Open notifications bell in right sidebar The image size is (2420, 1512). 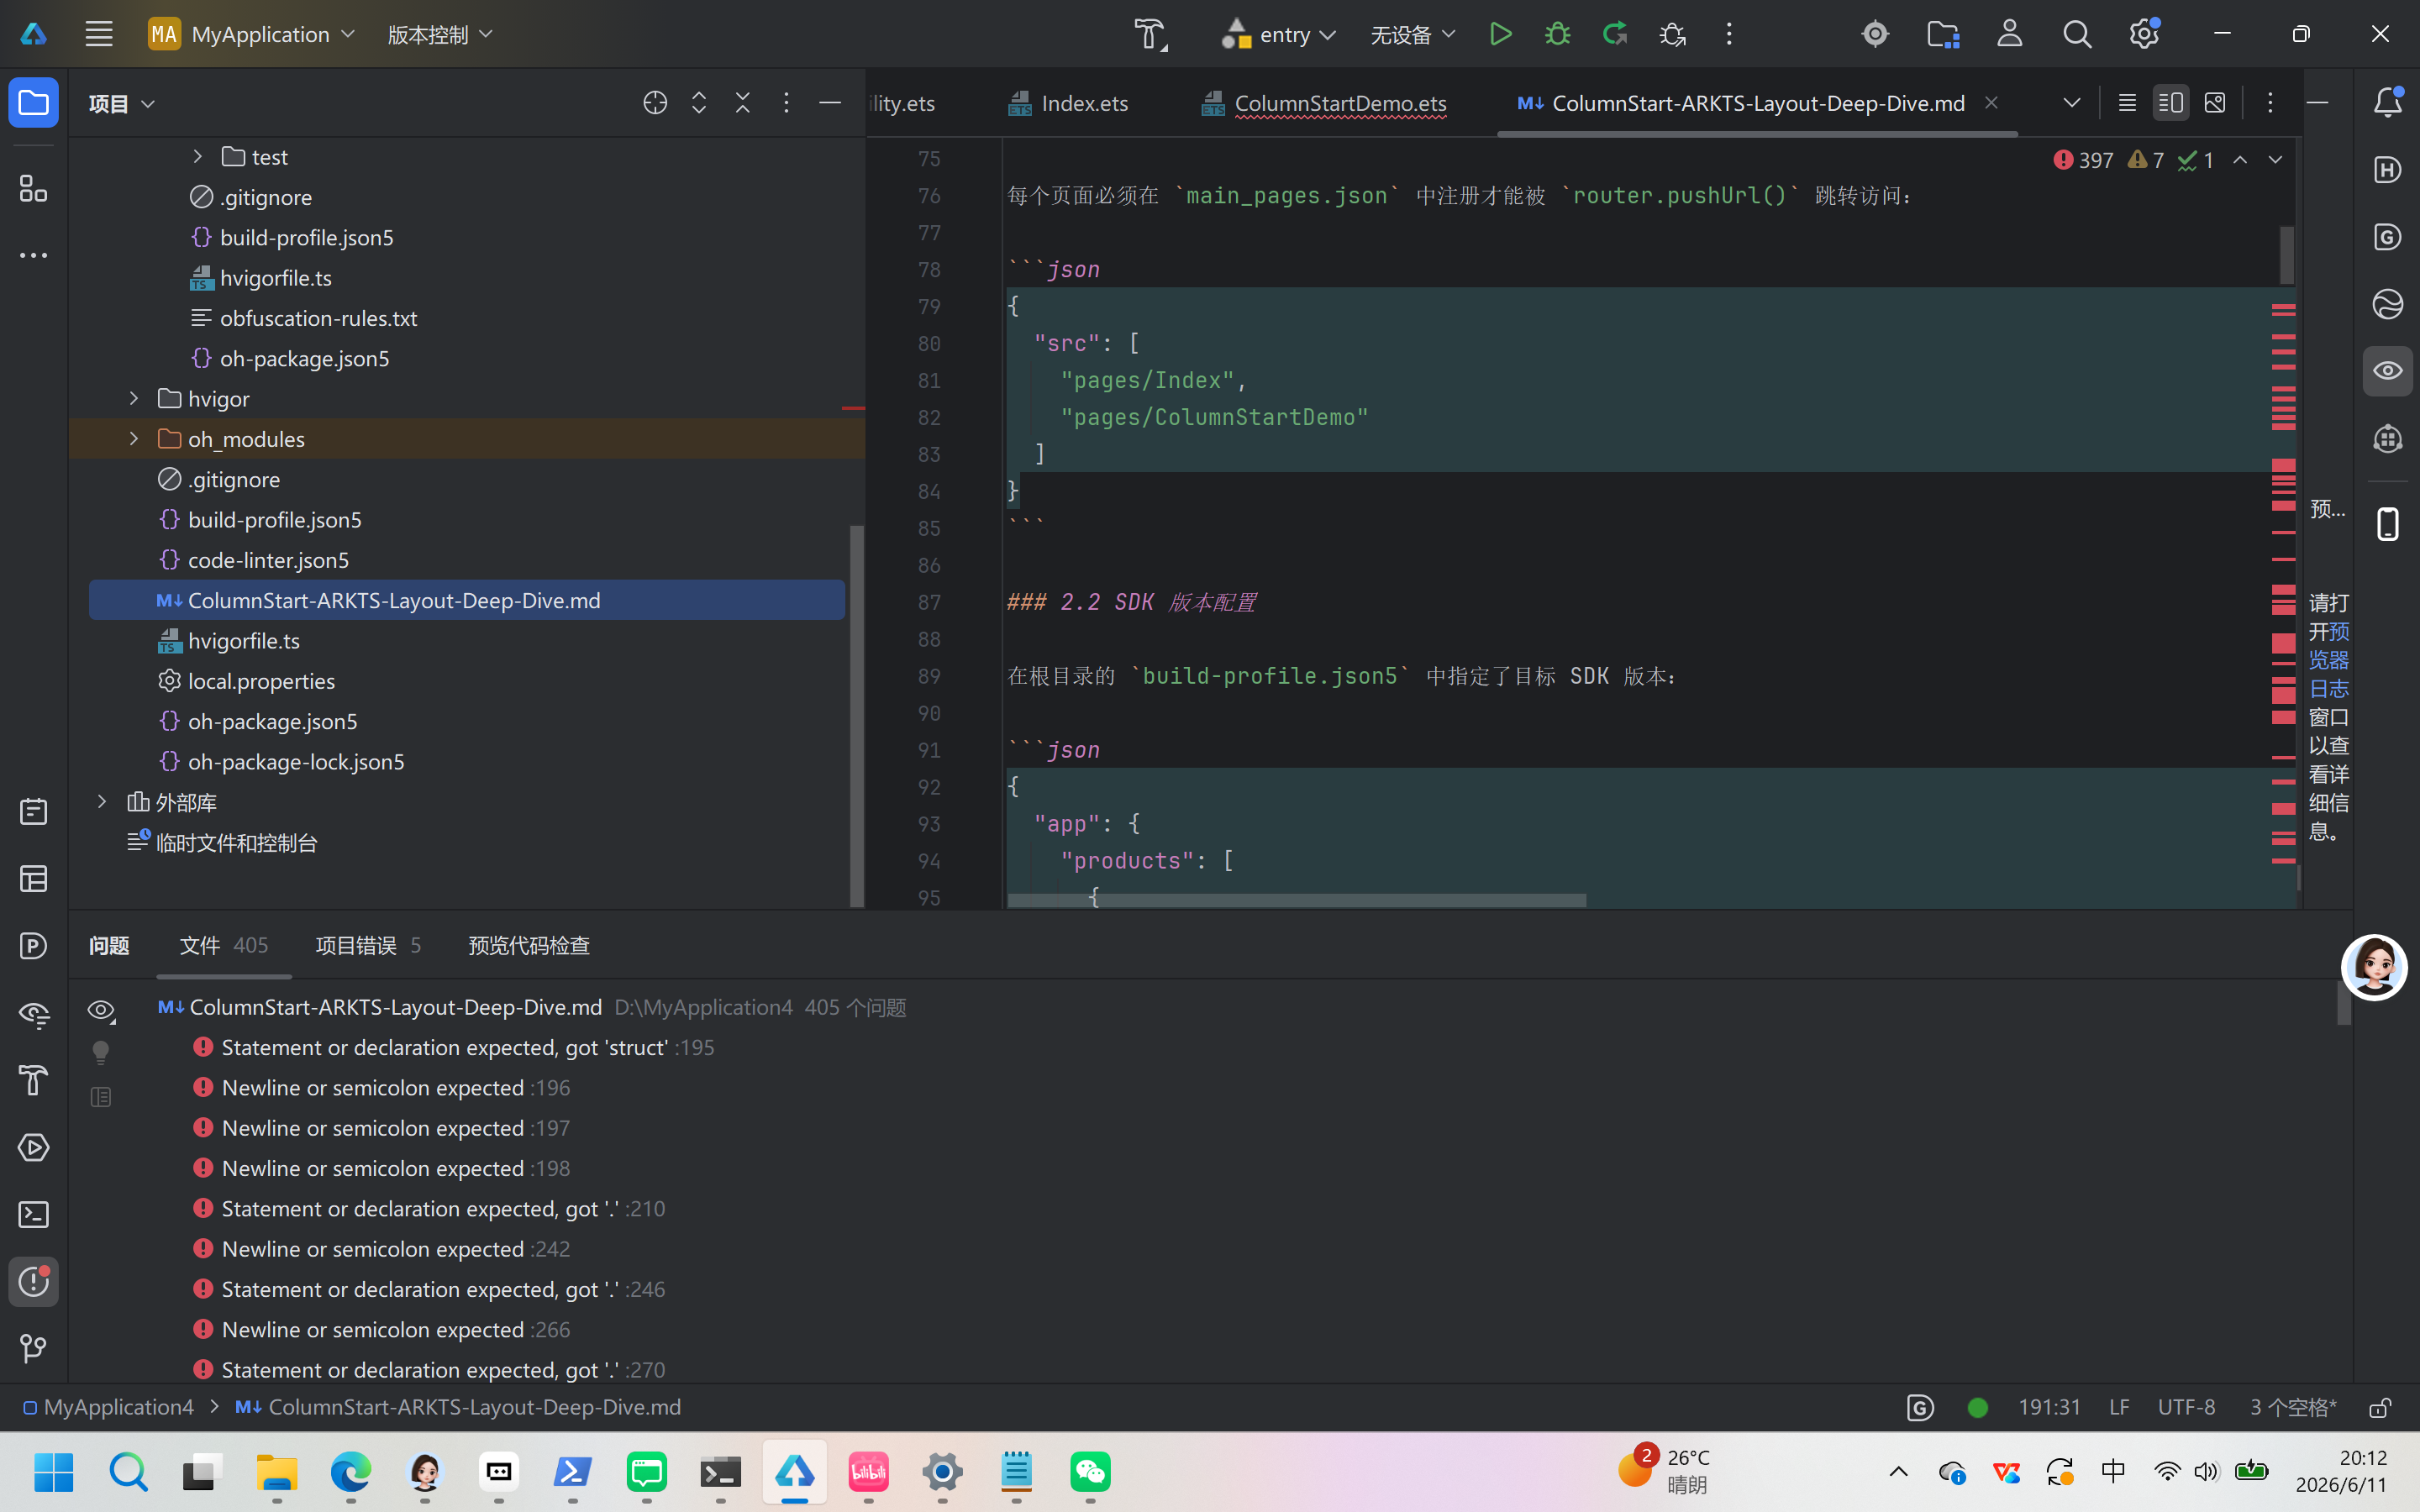pos(2387,102)
